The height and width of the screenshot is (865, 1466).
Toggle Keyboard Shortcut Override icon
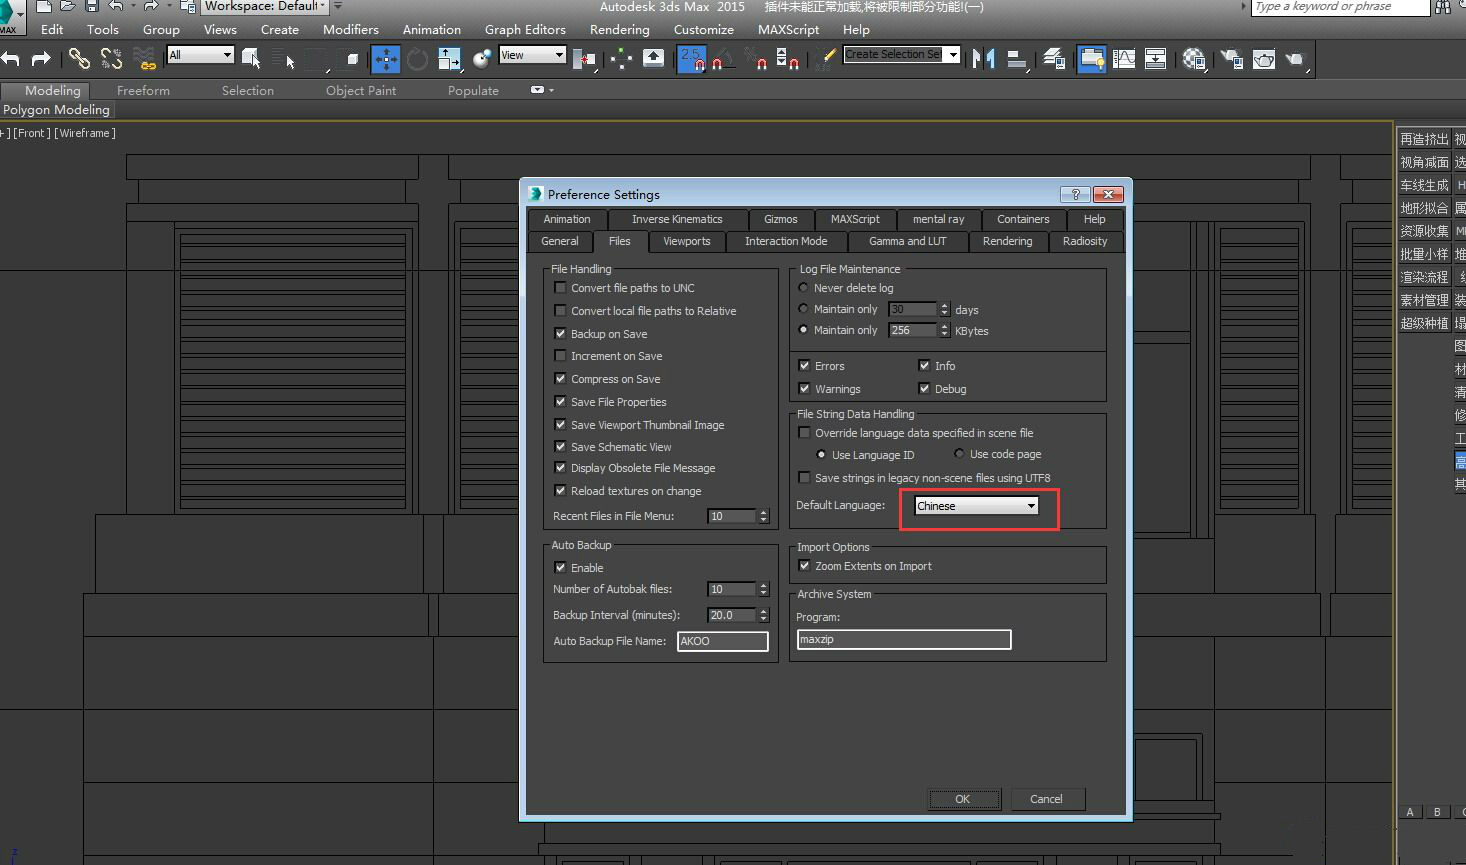653,58
